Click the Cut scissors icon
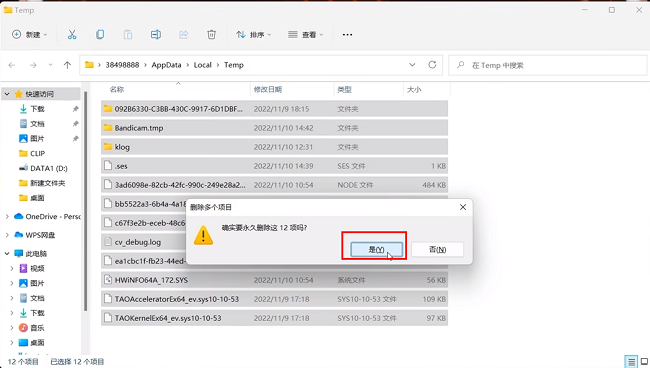Image resolution: width=650 pixels, height=368 pixels. tap(72, 35)
